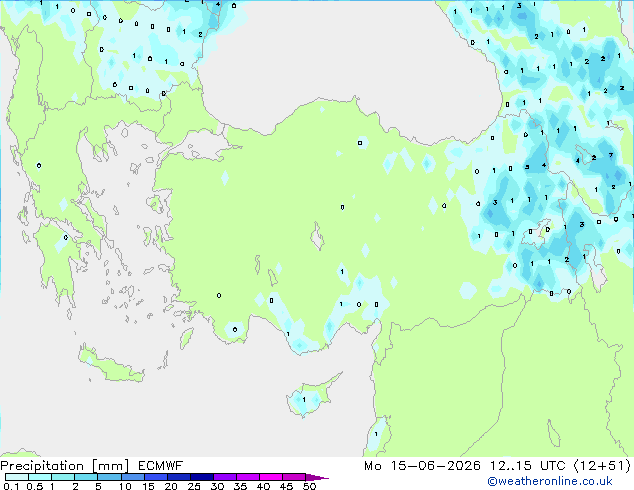Select the legend swatch between 2 and 5
The image size is (634, 490).
[x=86, y=477]
